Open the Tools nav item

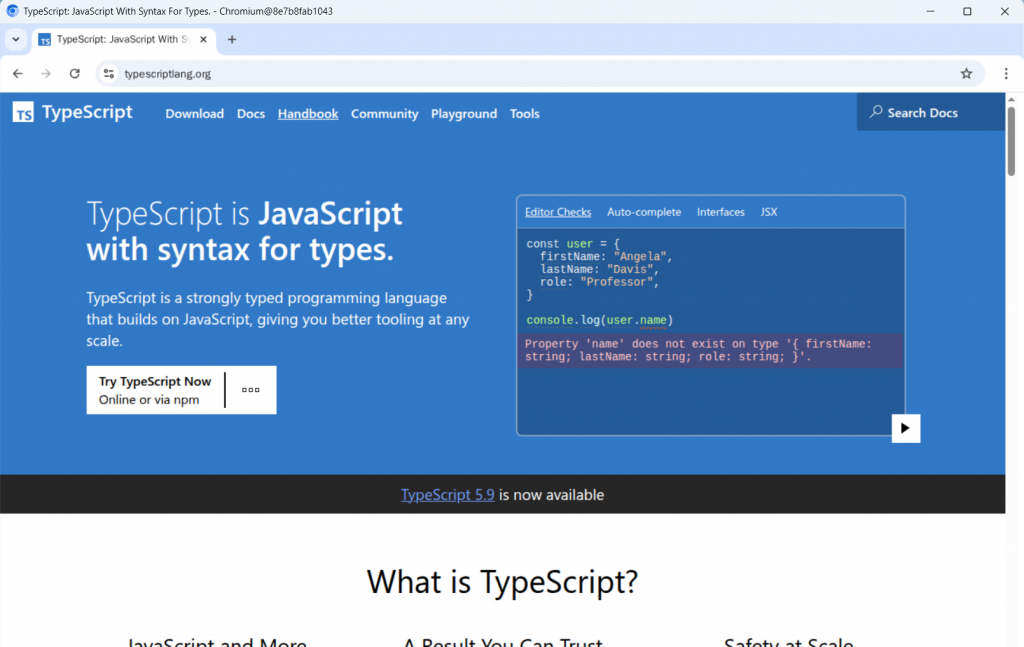click(x=524, y=114)
